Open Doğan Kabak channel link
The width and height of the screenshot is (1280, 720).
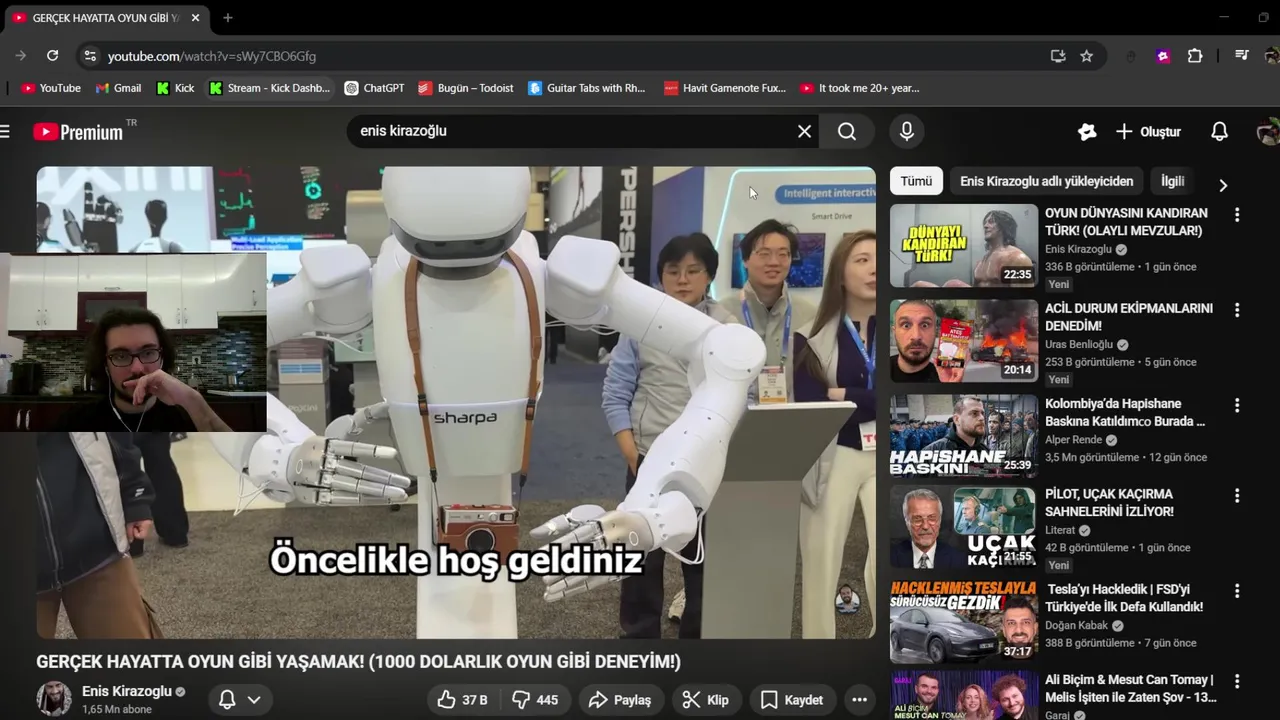pyautogui.click(x=1077, y=625)
